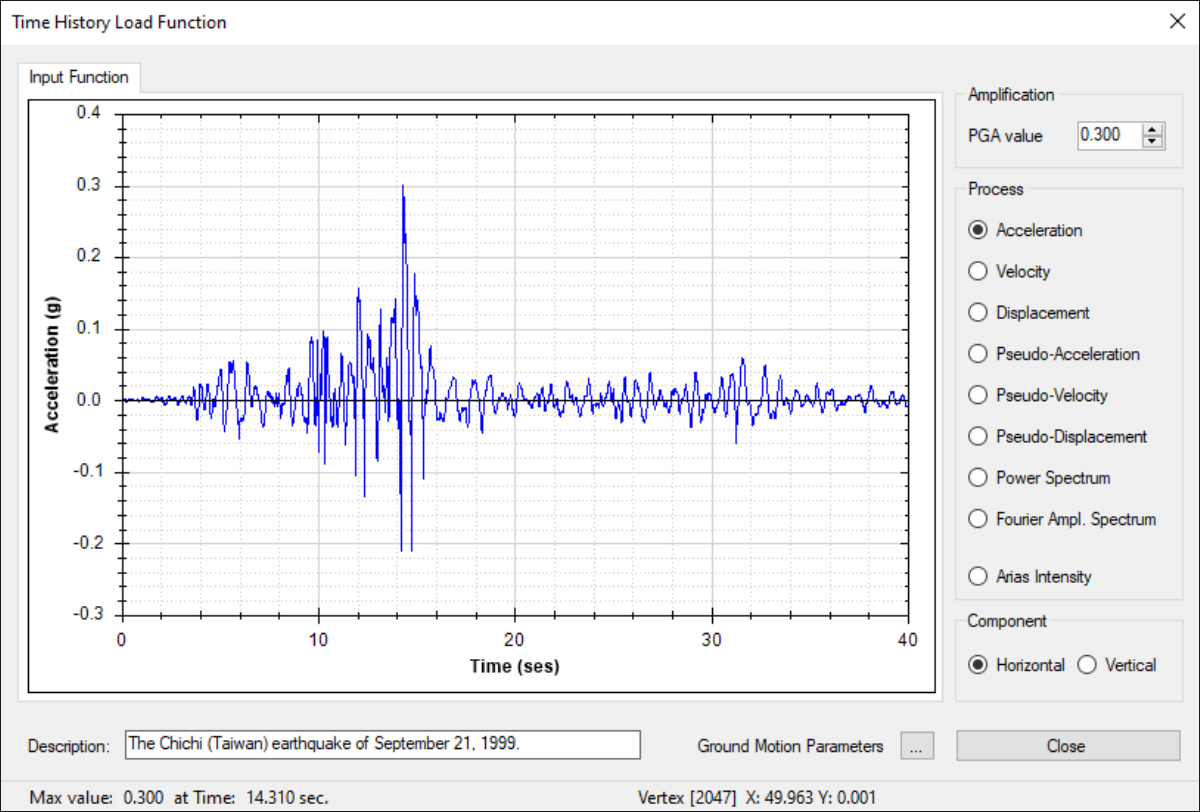Image resolution: width=1200 pixels, height=812 pixels.
Task: Click the Component group label
Action: 1007,621
